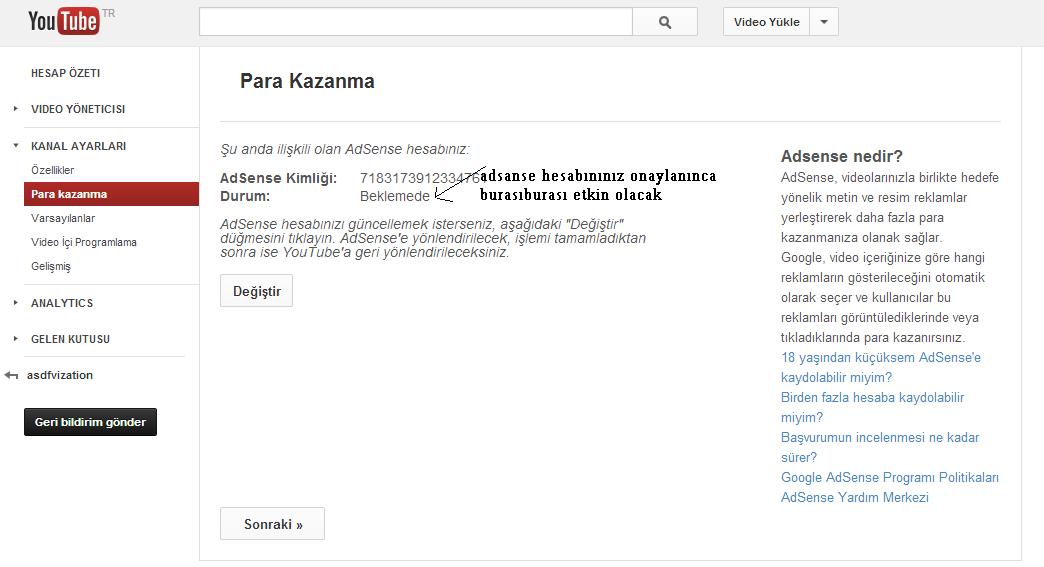Image resolution: width=1044 pixels, height=567 pixels.
Task: Click the back arrow beside asdfvization
Action: pos(11,375)
